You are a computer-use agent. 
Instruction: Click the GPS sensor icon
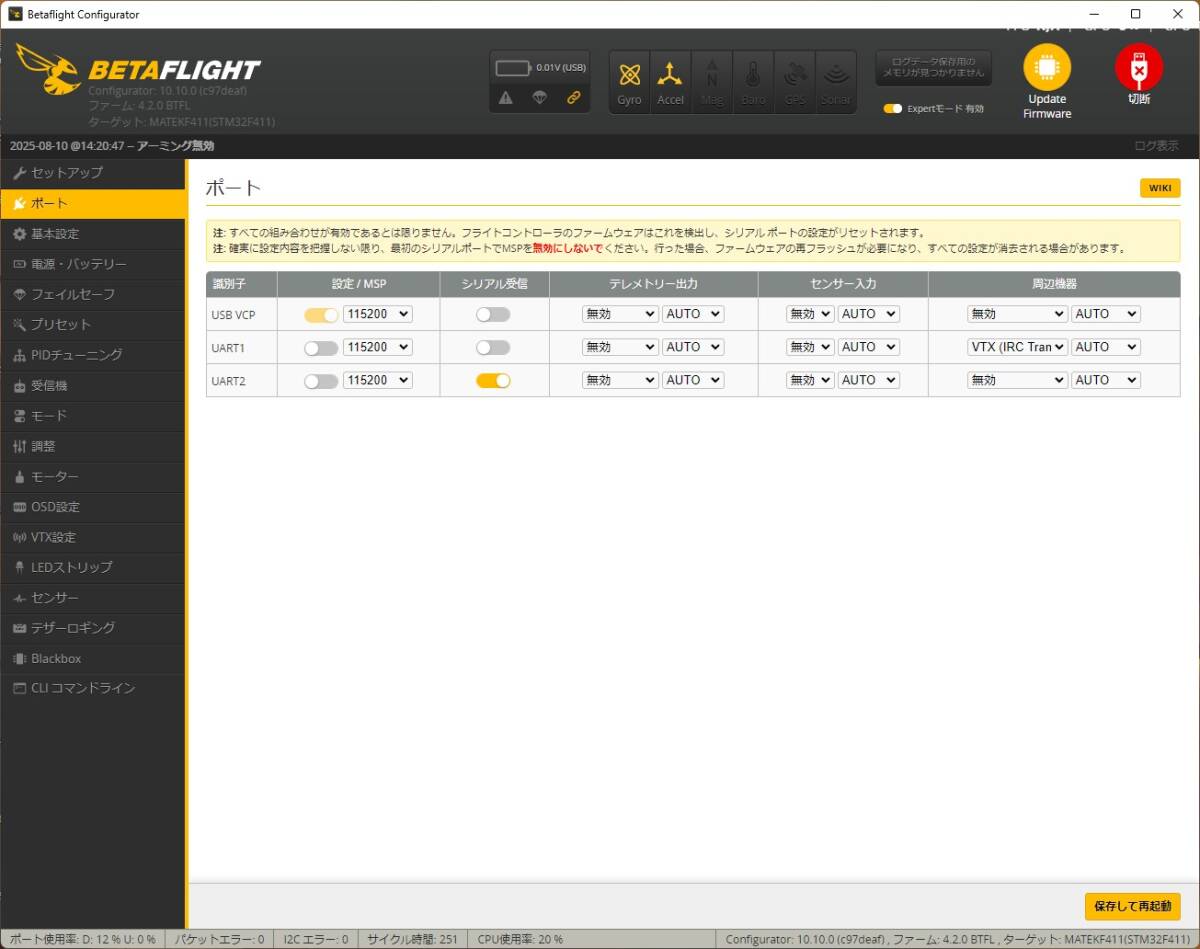pos(795,82)
